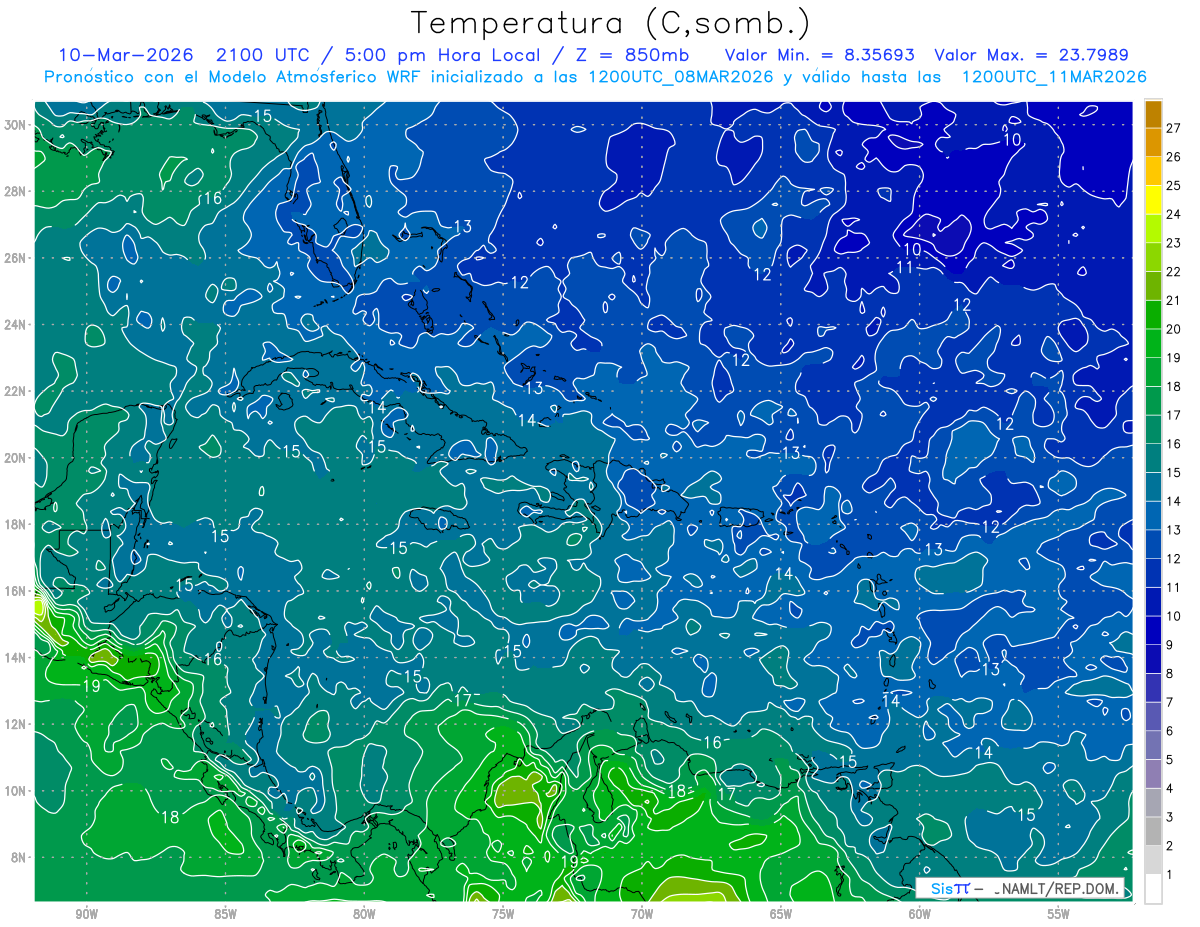Image resolution: width=1200 pixels, height=927 pixels.
Task: Click the "24N" latitude axis label
Action: point(16,325)
